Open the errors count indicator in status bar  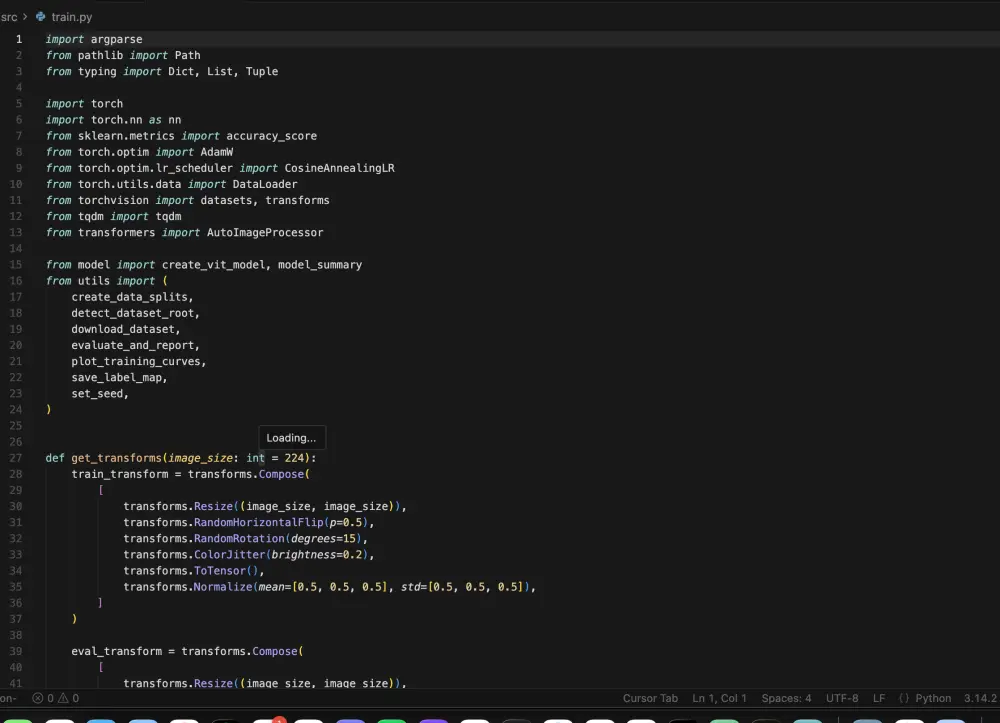43,698
